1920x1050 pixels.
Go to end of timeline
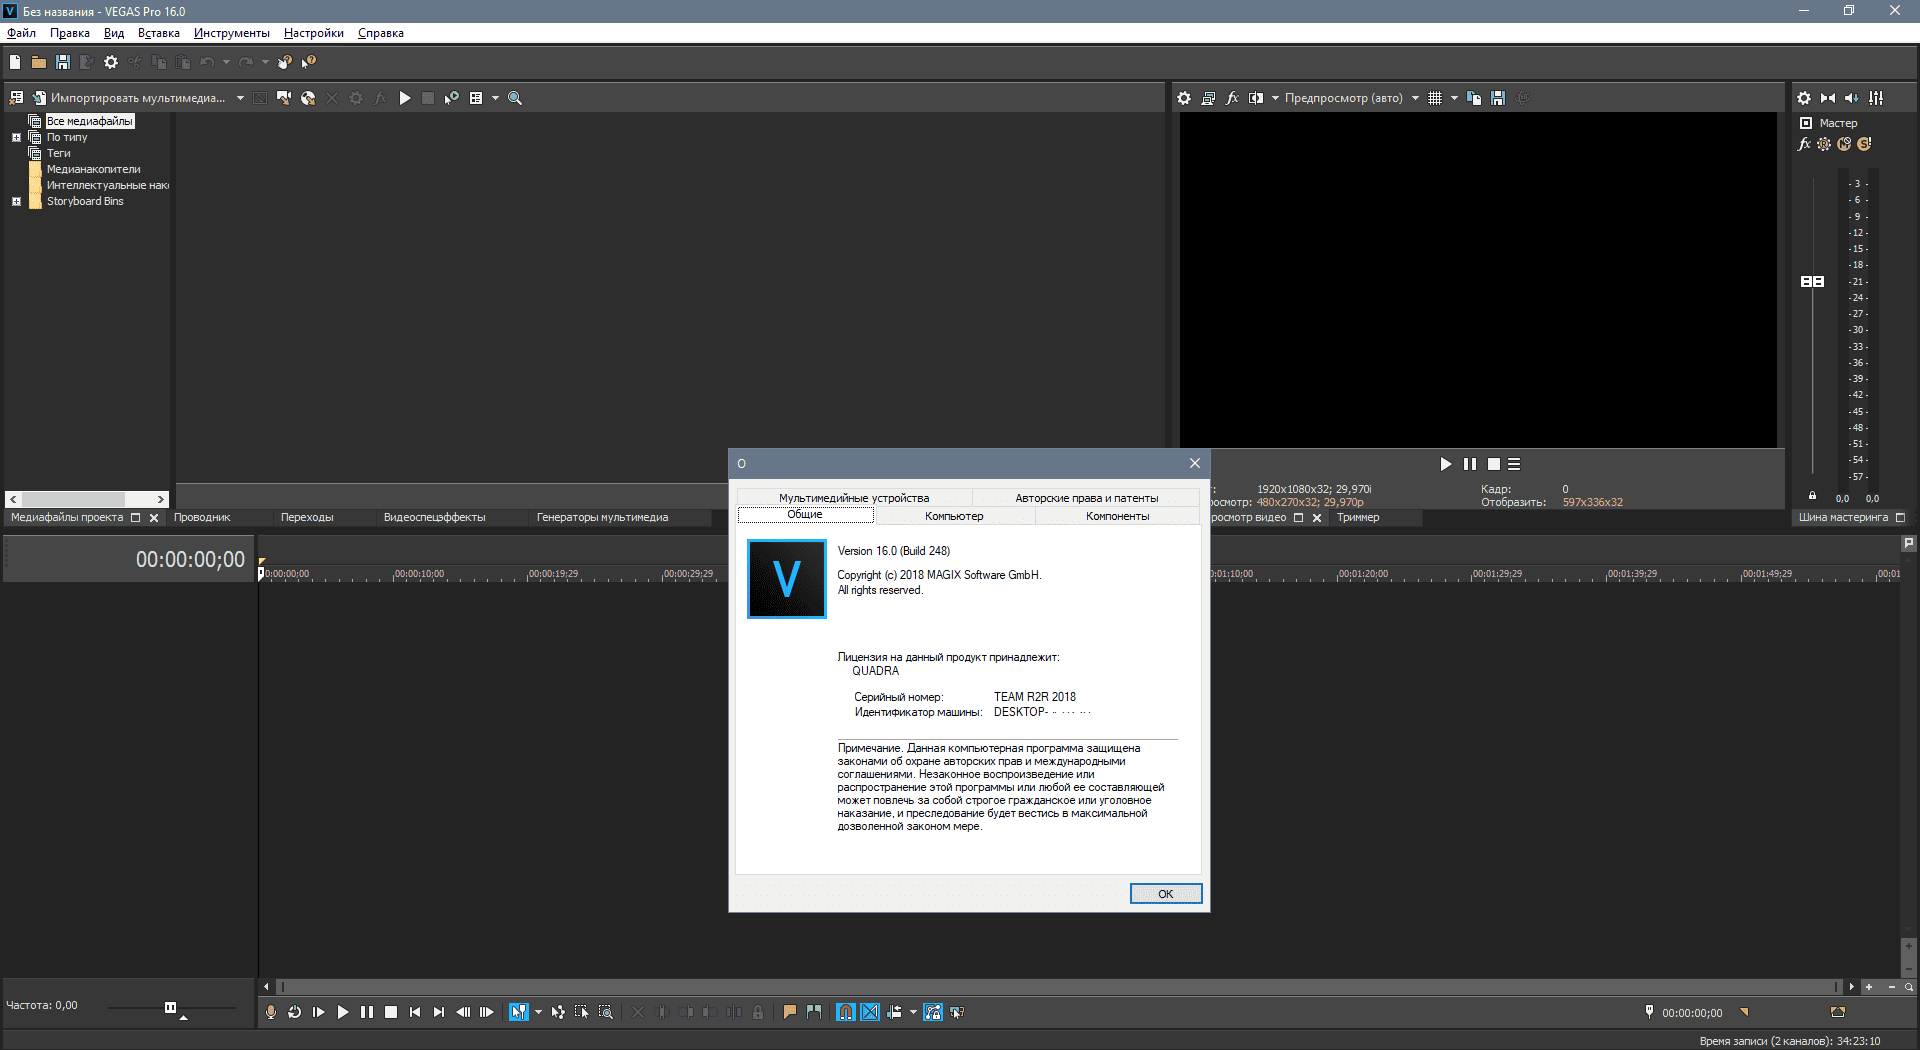click(439, 1012)
